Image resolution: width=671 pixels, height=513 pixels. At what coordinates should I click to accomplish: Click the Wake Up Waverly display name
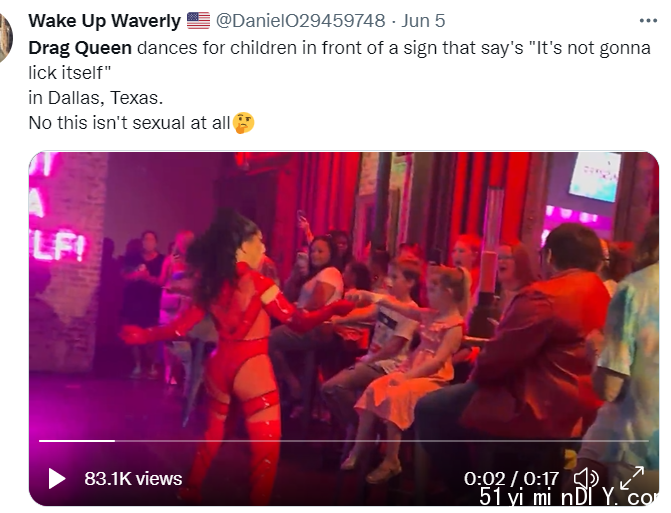pos(104,21)
